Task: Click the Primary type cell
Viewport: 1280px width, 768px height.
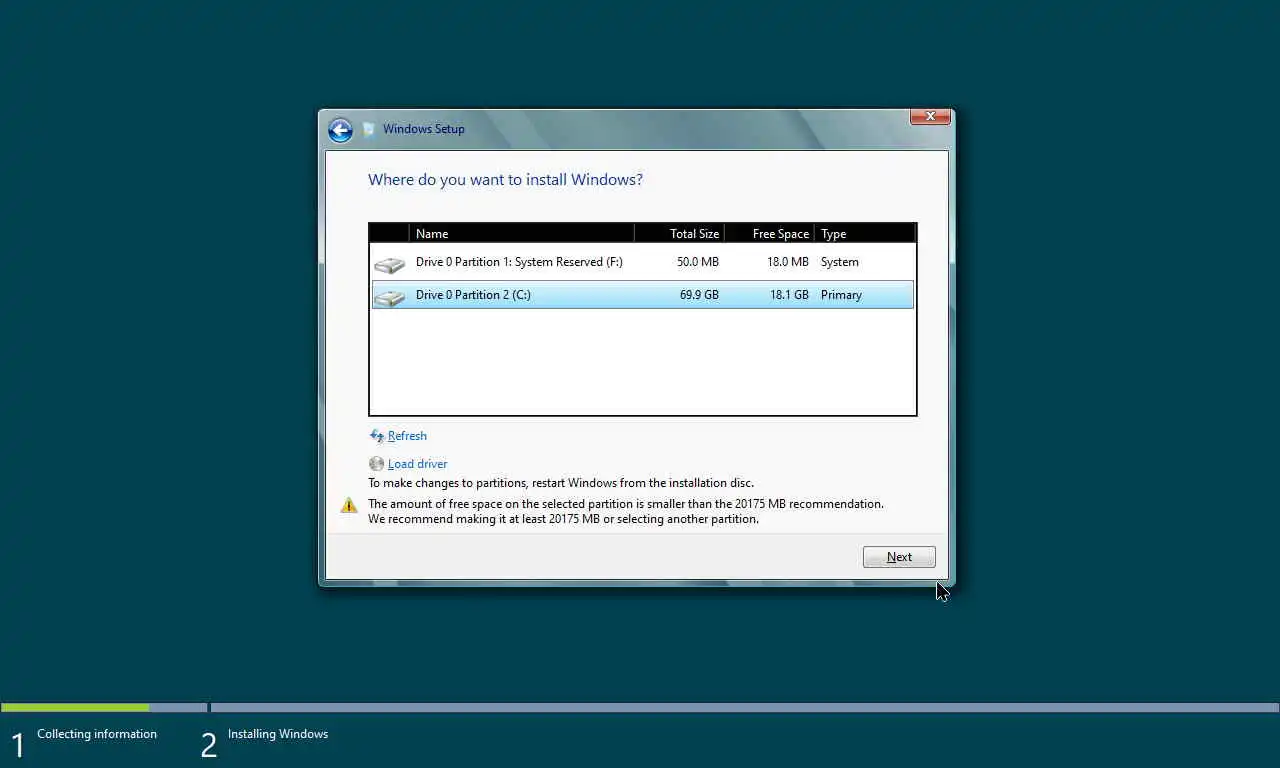Action: (x=841, y=295)
